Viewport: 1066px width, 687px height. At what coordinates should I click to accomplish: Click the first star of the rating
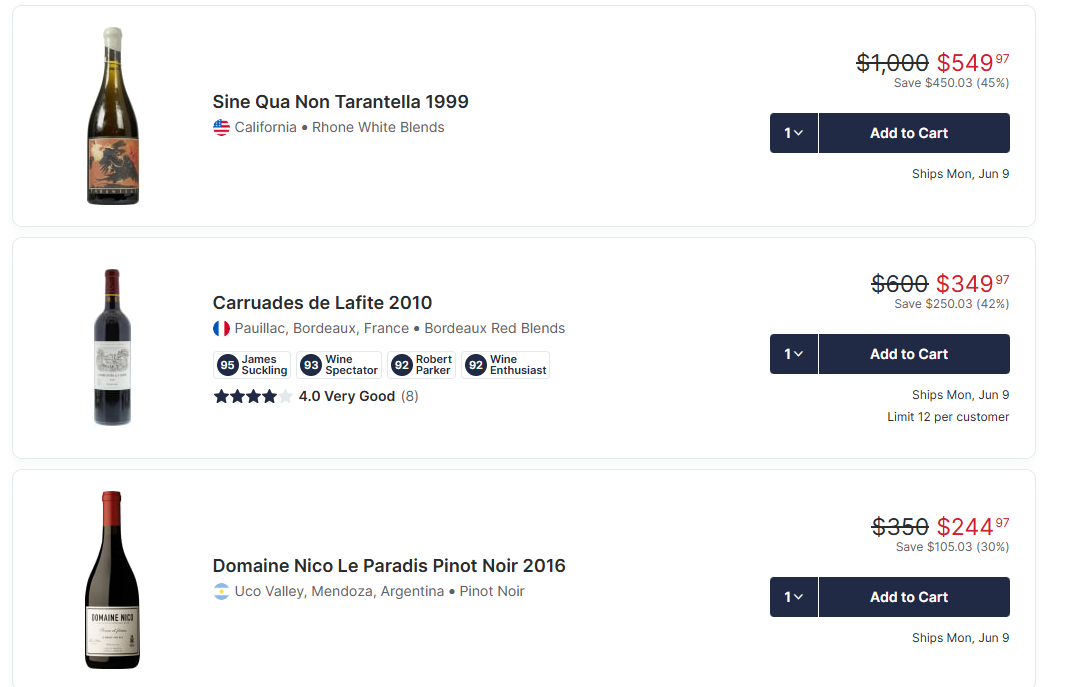[x=220, y=396]
